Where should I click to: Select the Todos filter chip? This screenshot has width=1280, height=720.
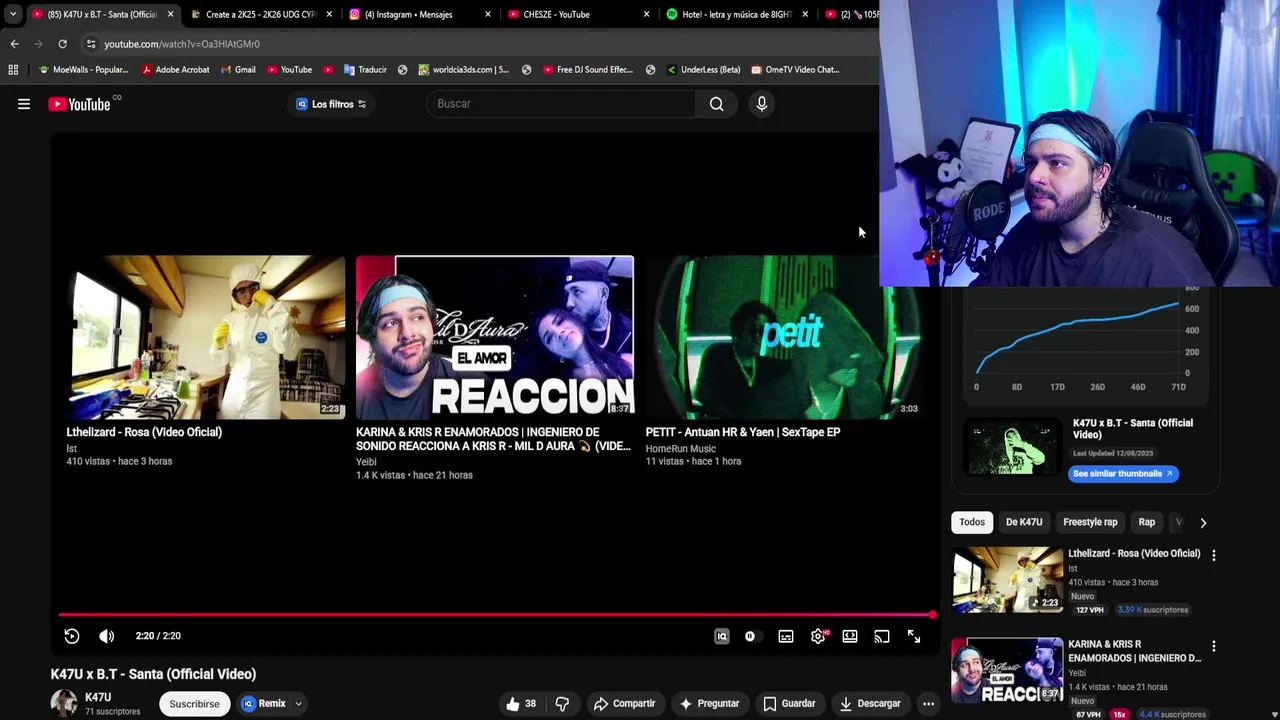[972, 522]
